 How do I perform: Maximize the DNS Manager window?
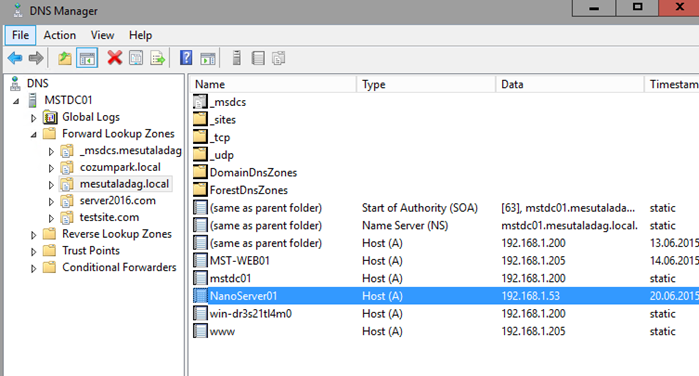pyautogui.click(x=637, y=8)
